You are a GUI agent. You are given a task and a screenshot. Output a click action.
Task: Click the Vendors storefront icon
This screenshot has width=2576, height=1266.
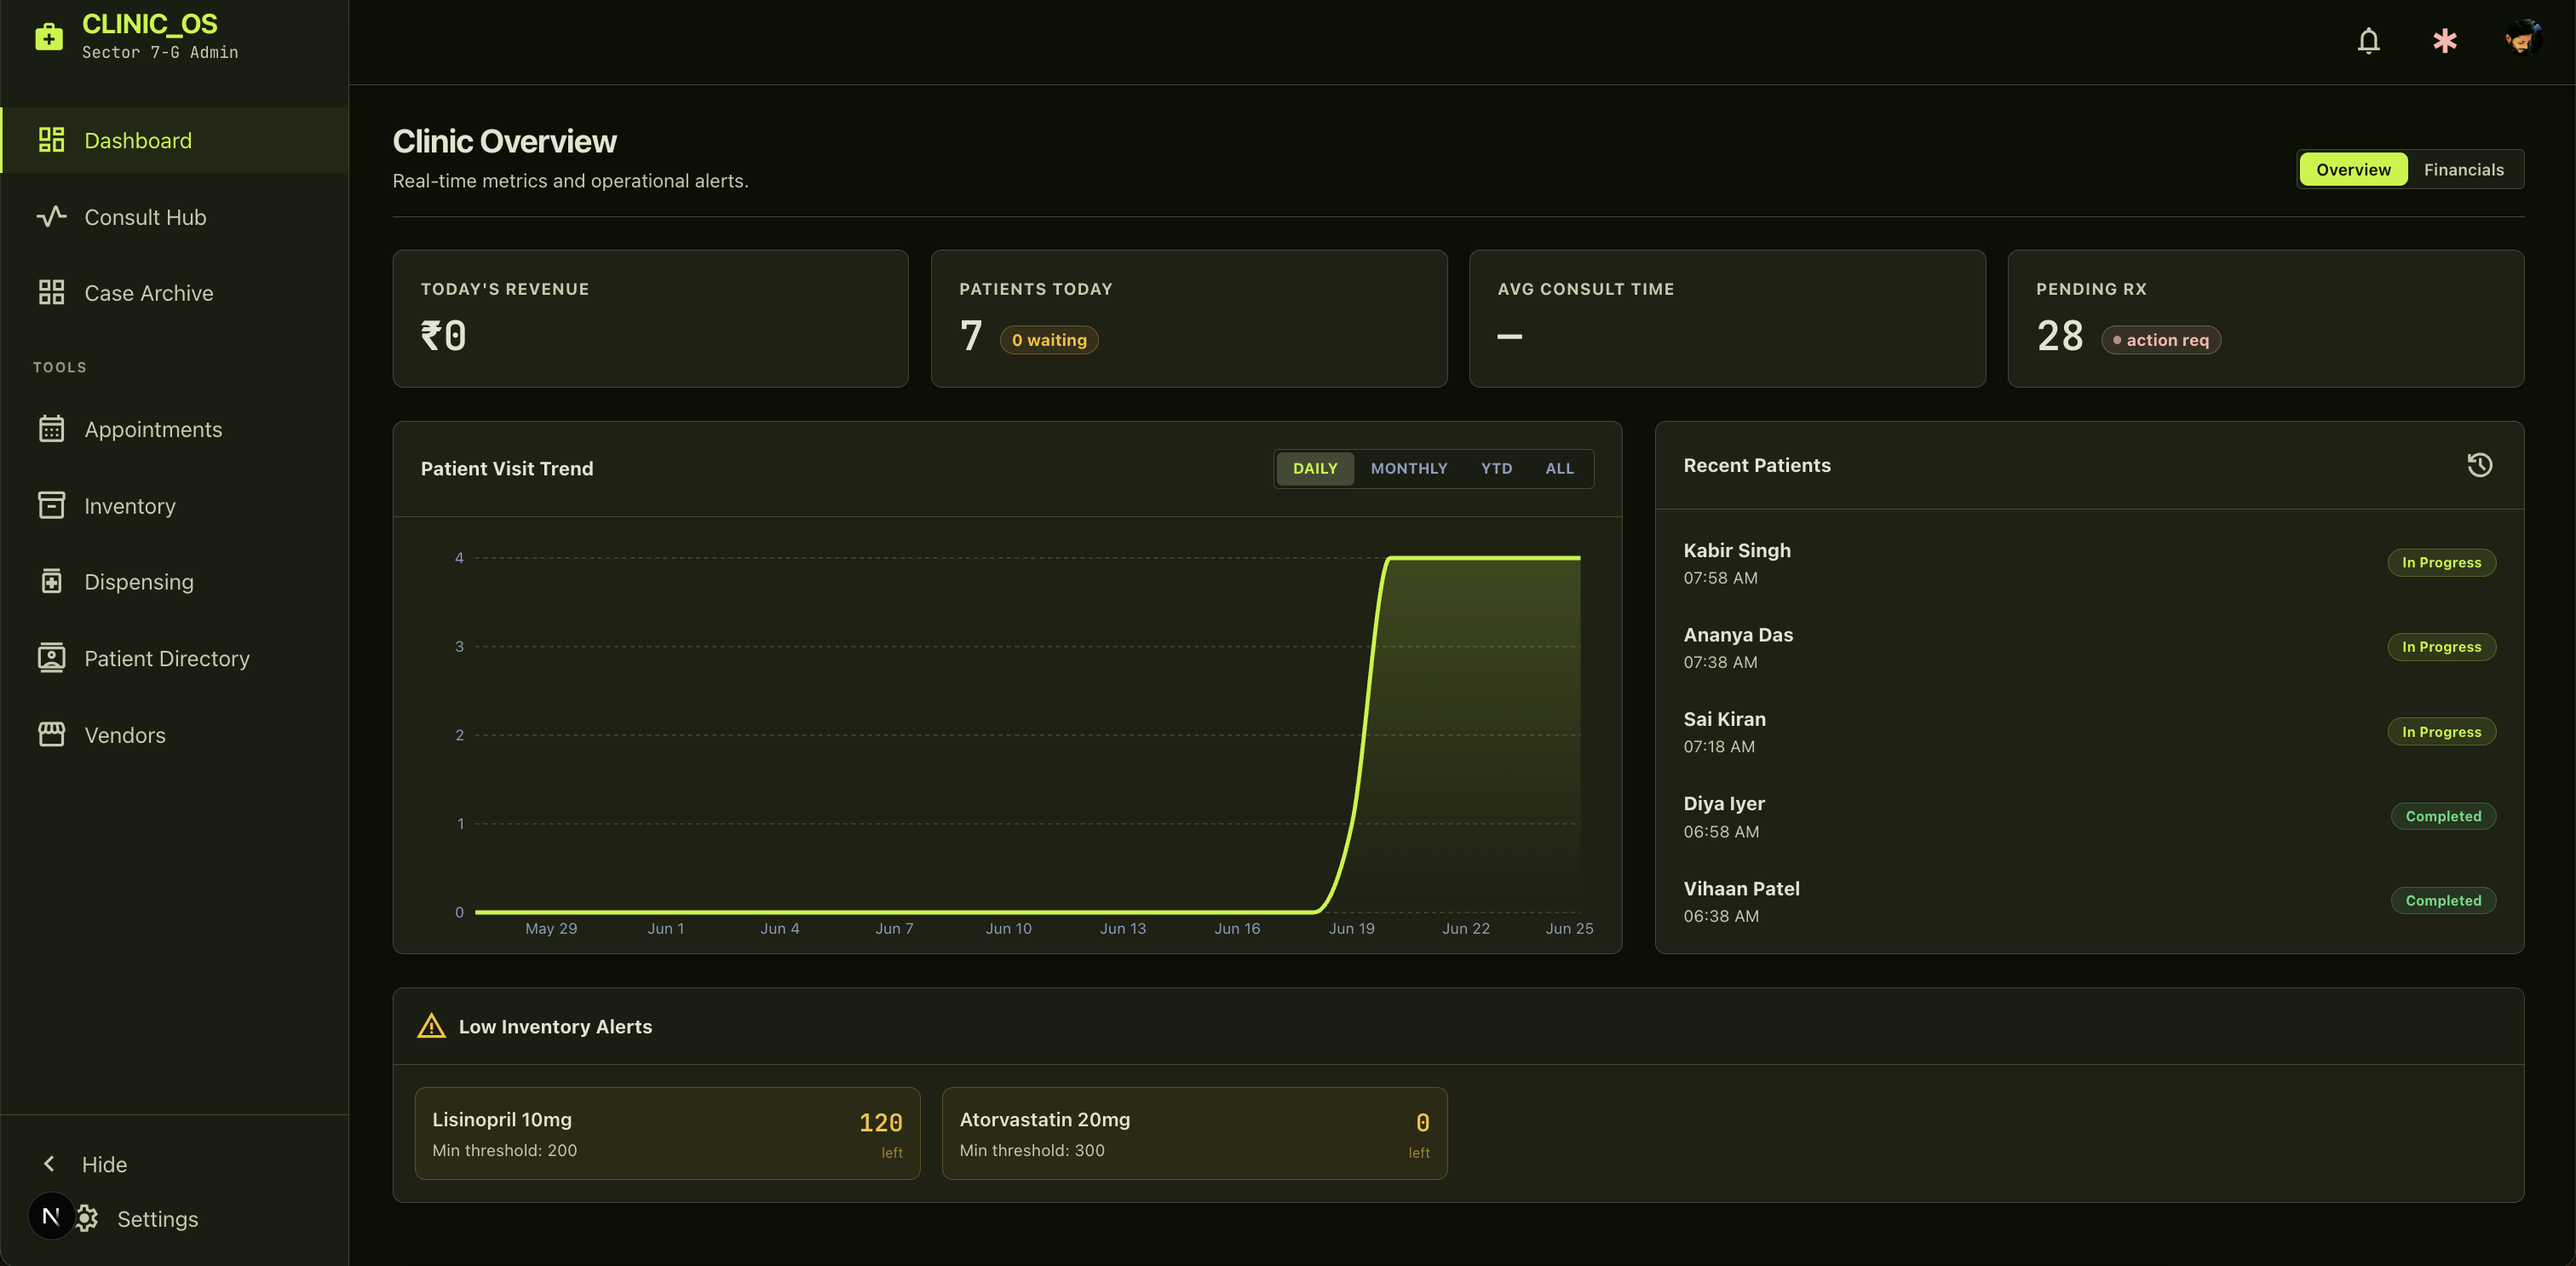click(x=51, y=734)
